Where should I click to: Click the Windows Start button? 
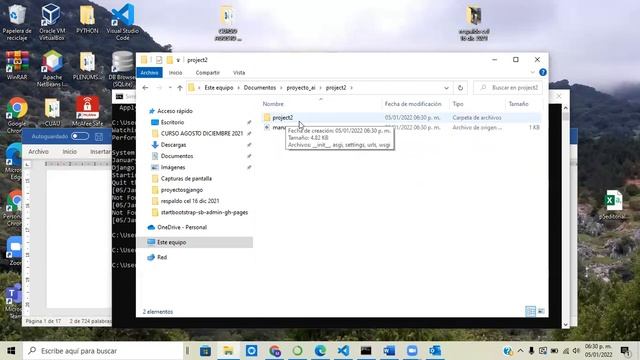(11, 351)
